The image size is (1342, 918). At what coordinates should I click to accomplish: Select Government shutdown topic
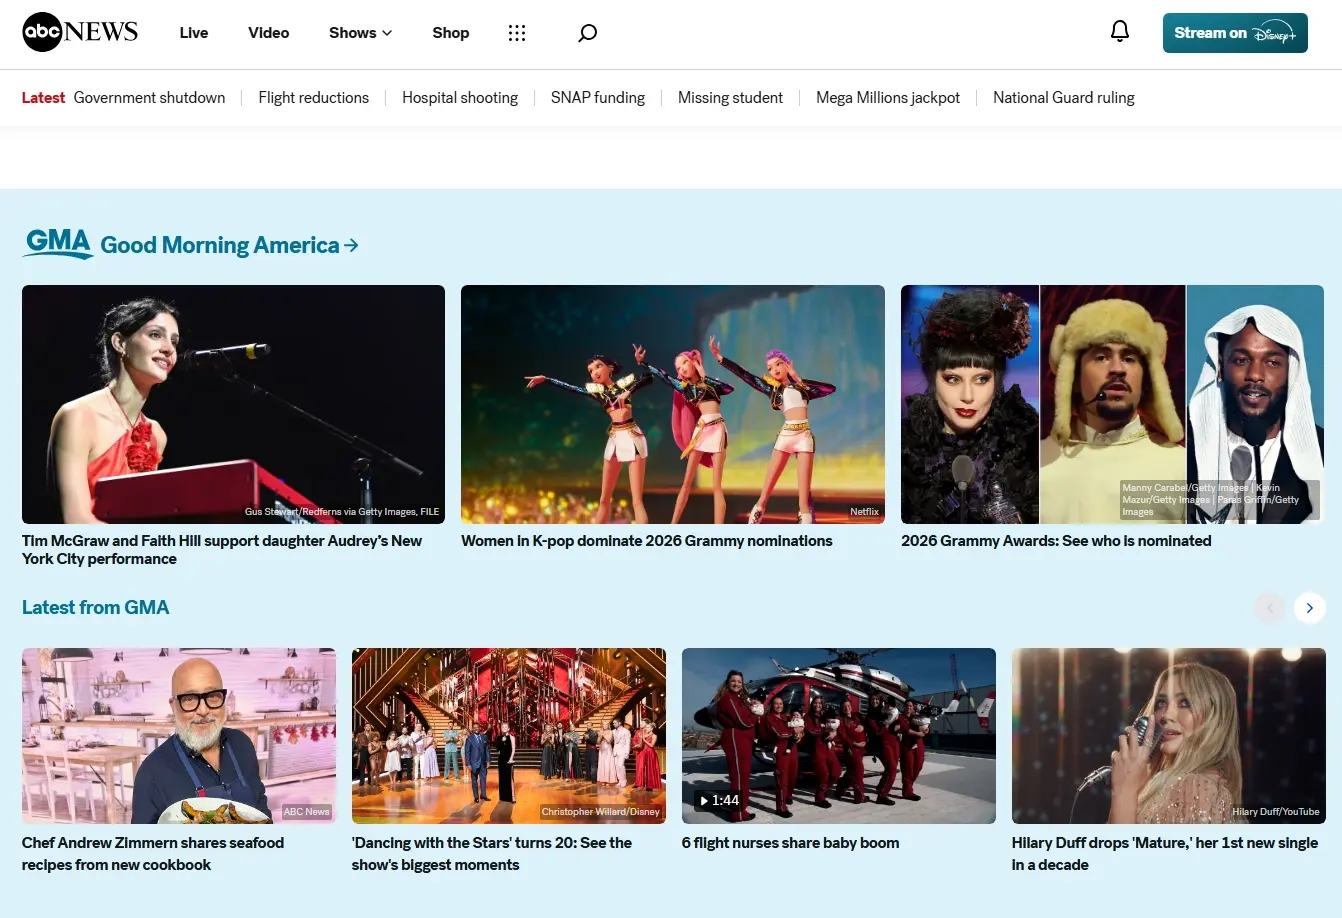[149, 98]
